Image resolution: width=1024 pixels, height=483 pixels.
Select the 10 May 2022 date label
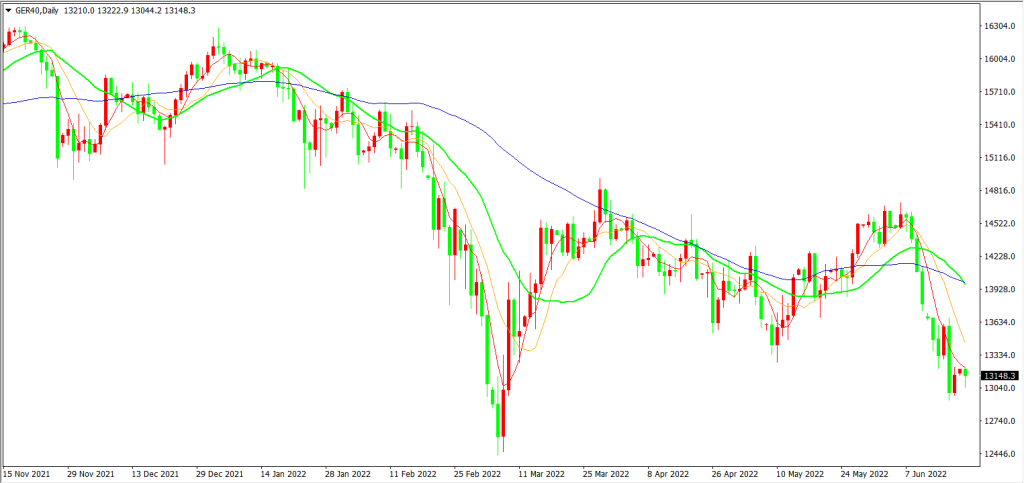(x=799, y=474)
